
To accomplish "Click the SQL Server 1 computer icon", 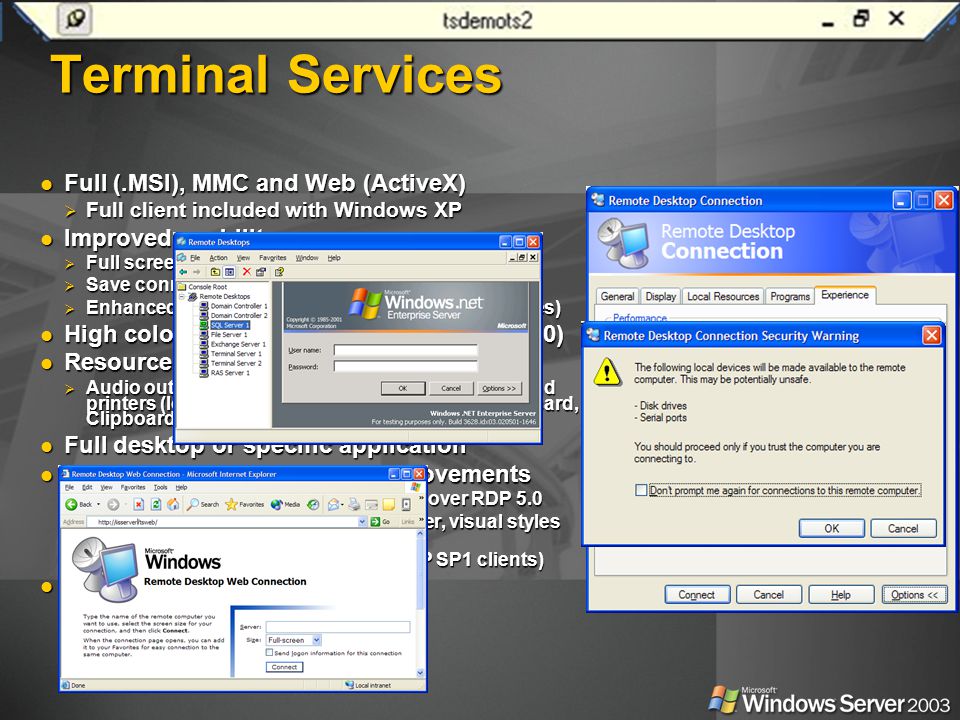I will (203, 325).
